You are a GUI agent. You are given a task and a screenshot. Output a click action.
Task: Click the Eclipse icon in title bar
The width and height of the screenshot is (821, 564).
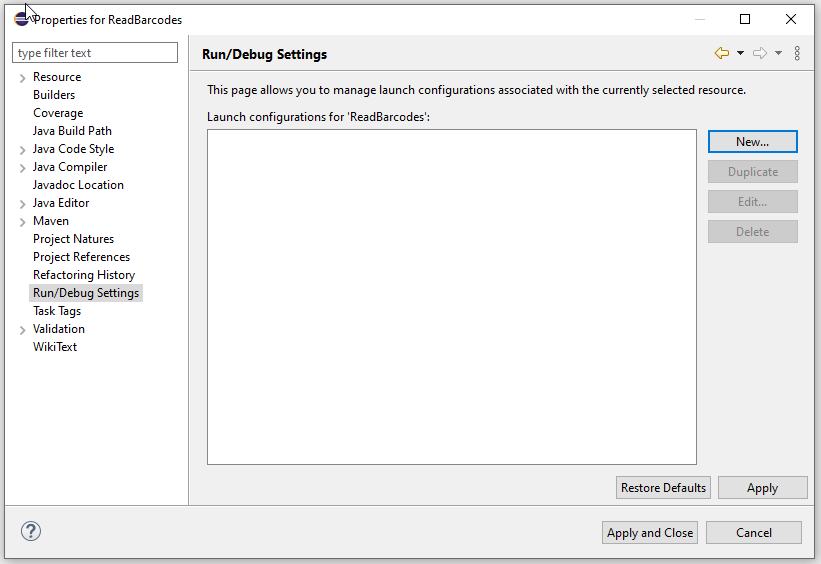click(x=21, y=19)
